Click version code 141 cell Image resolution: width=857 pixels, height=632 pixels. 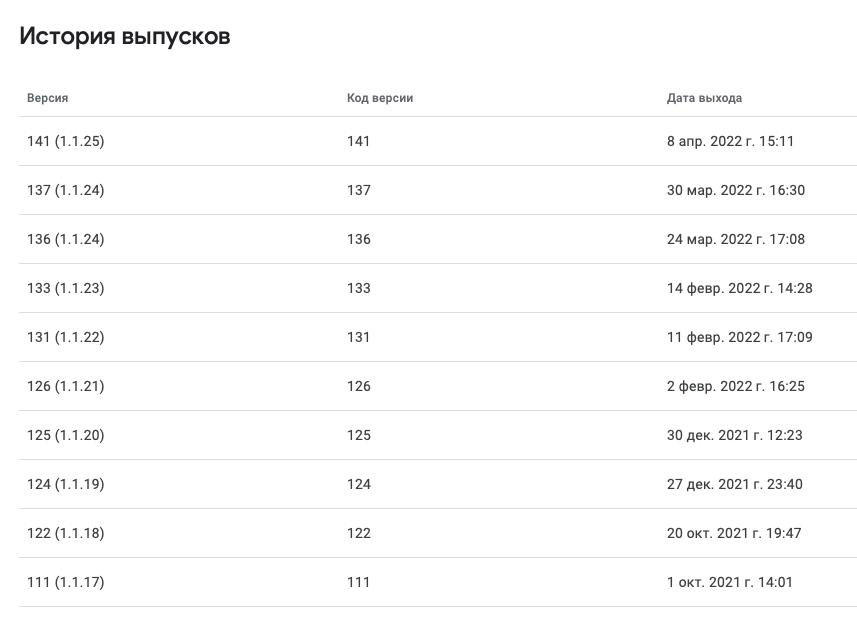[359, 141]
